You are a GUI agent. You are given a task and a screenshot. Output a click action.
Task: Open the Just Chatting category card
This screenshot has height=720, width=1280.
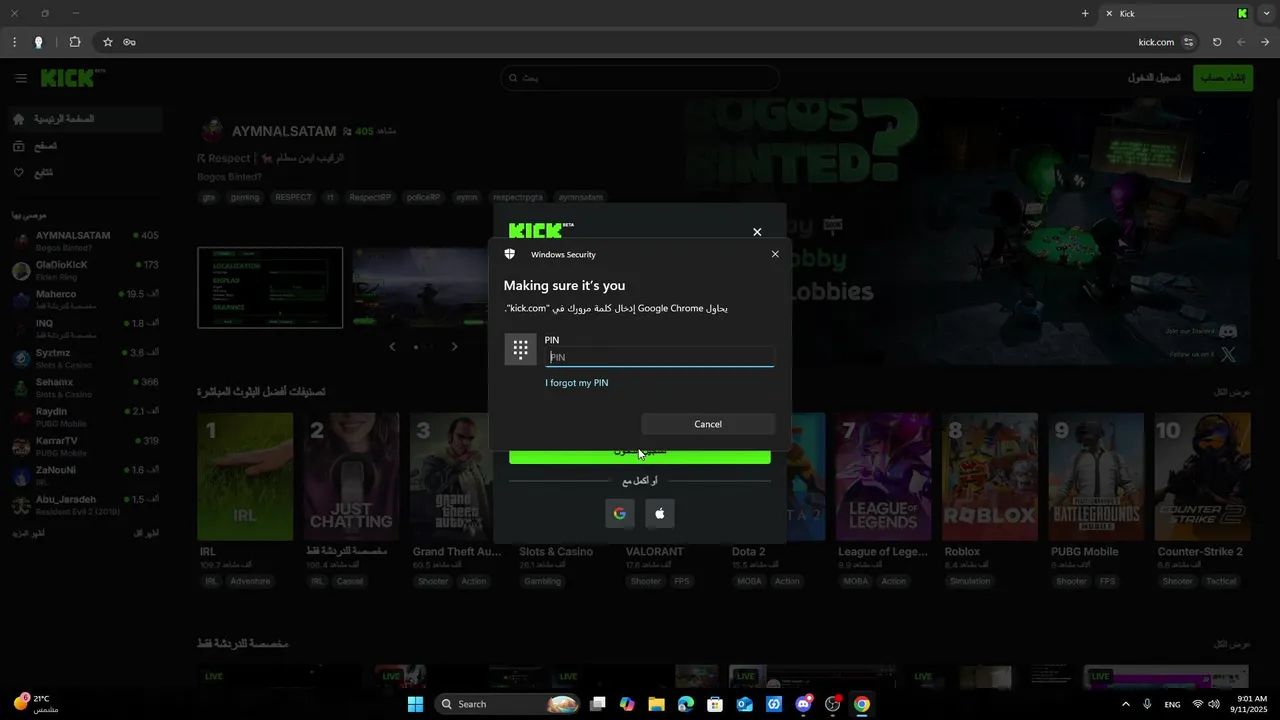pyautogui.click(x=351, y=476)
